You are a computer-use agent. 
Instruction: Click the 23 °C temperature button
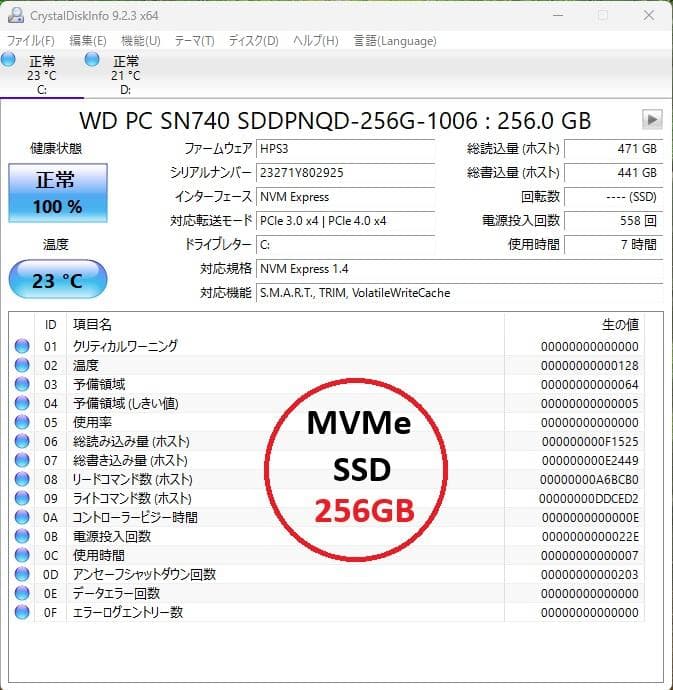[x=58, y=280]
